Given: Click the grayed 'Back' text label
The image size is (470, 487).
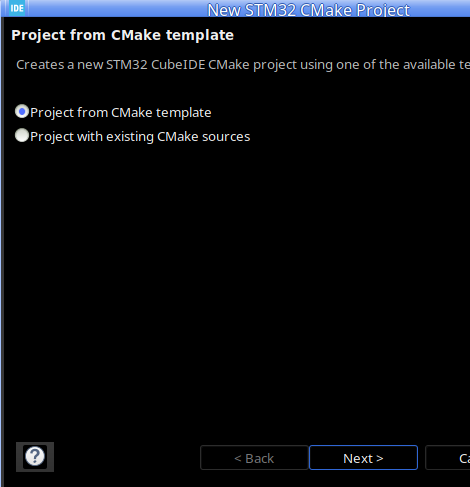Looking at the screenshot, I should [x=260, y=458].
